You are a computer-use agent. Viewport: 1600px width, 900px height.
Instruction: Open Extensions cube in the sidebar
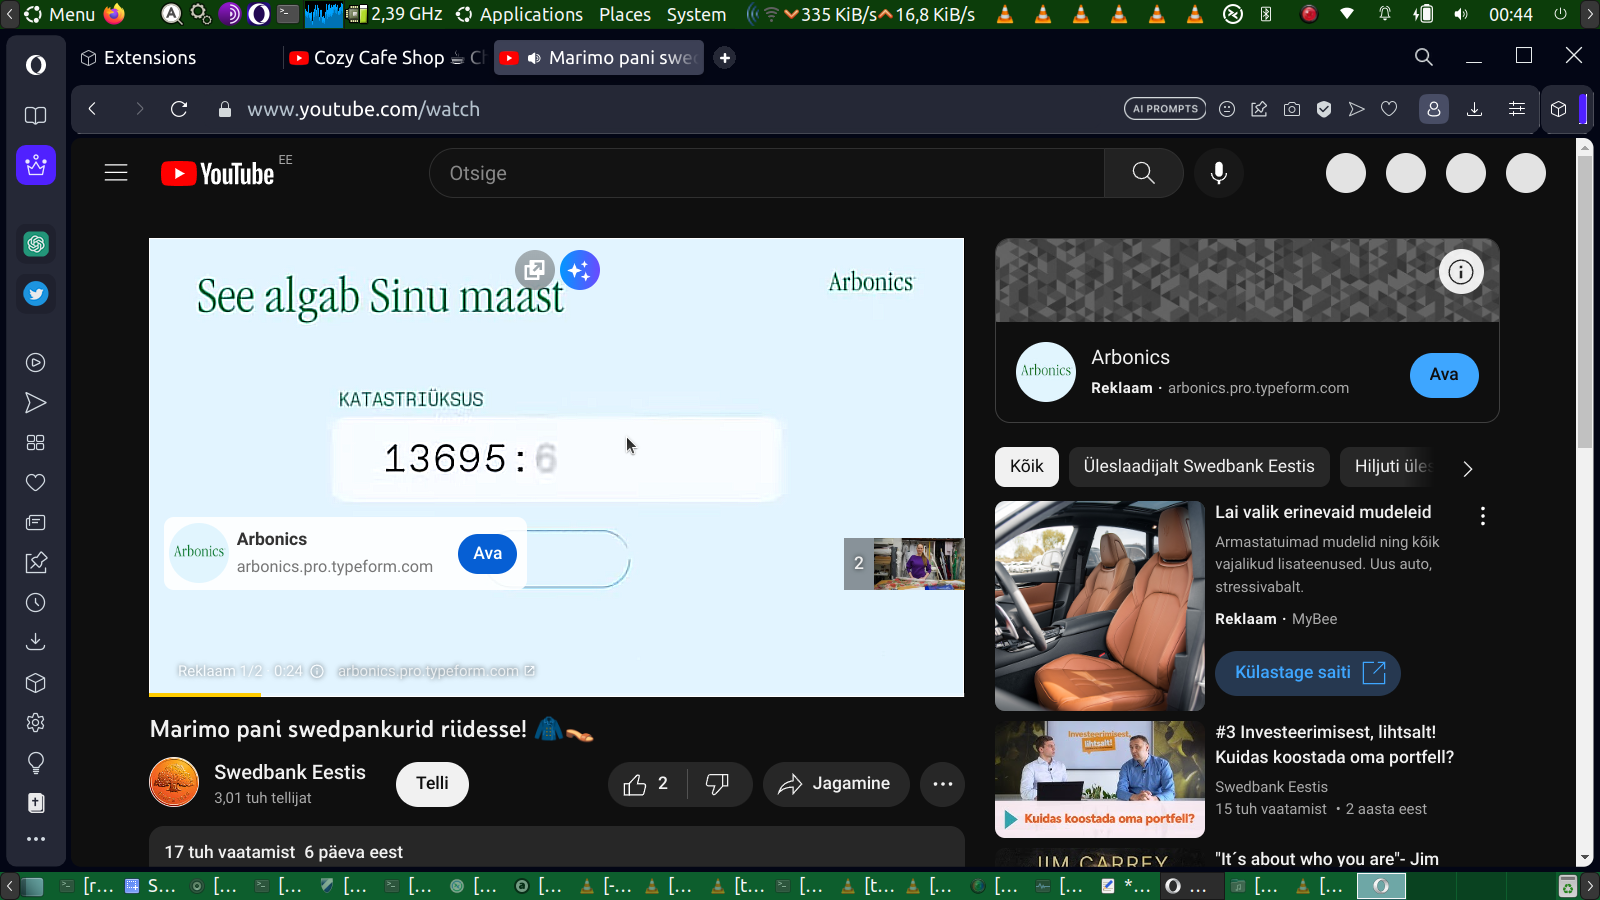tap(36, 683)
